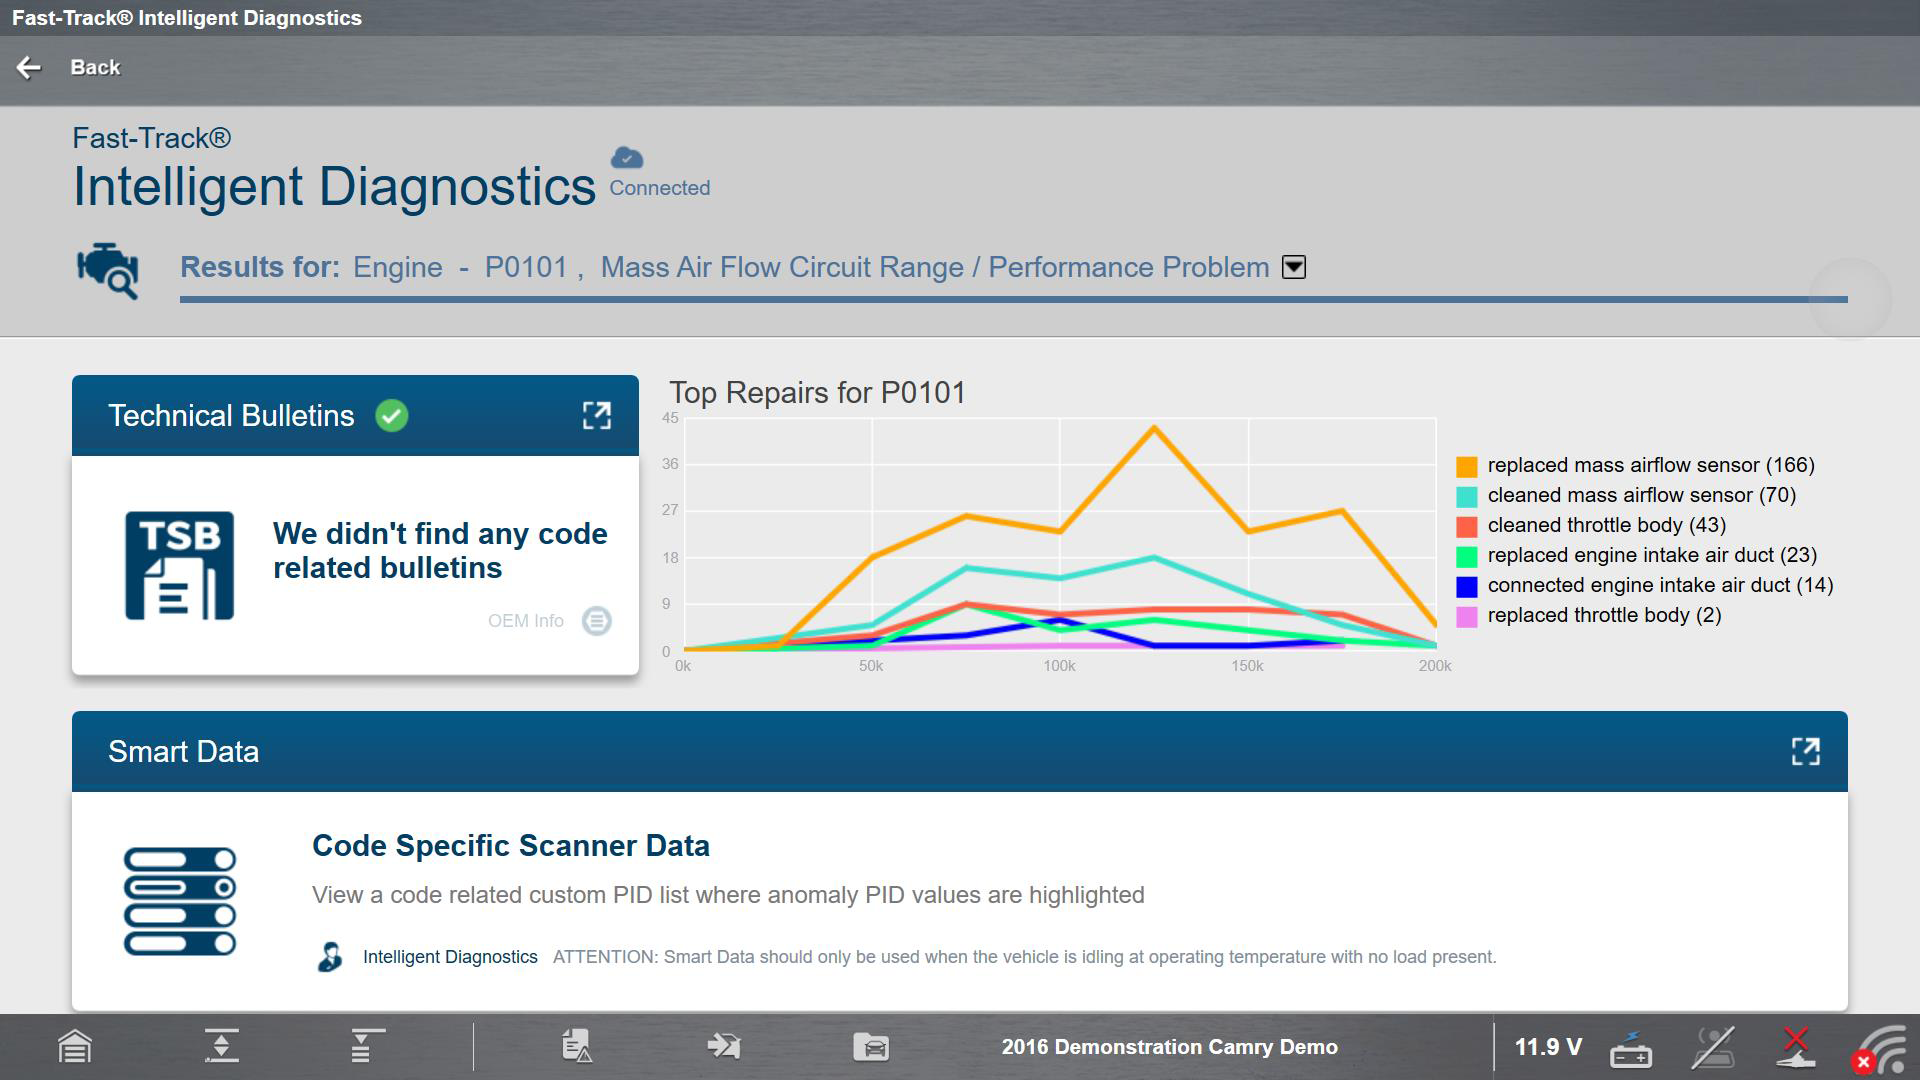Toggle replaced mass airflow sensor legend series
This screenshot has width=1920, height=1080.
point(1650,465)
